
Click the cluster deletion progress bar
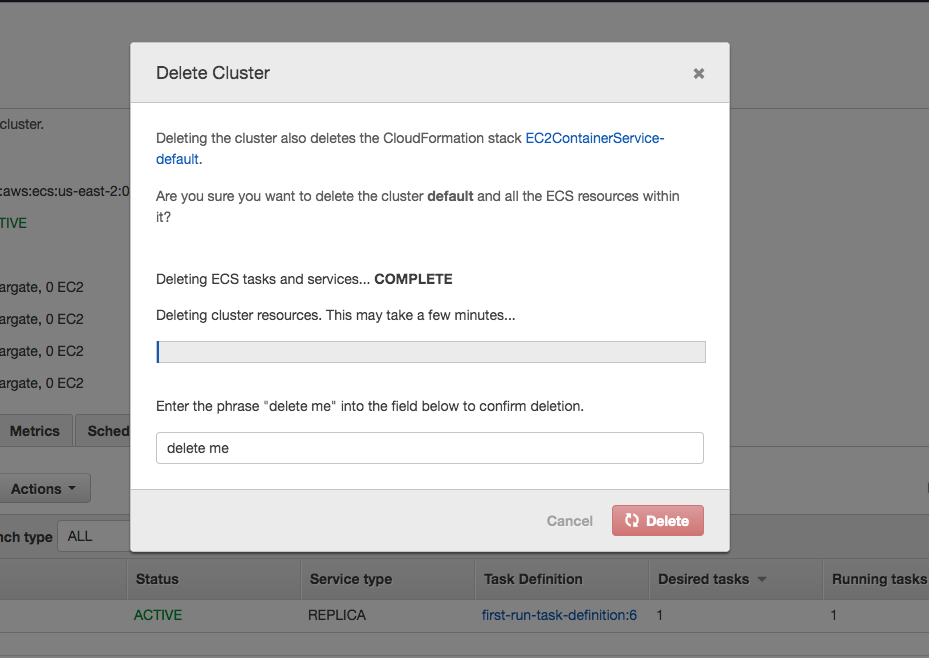coord(431,352)
